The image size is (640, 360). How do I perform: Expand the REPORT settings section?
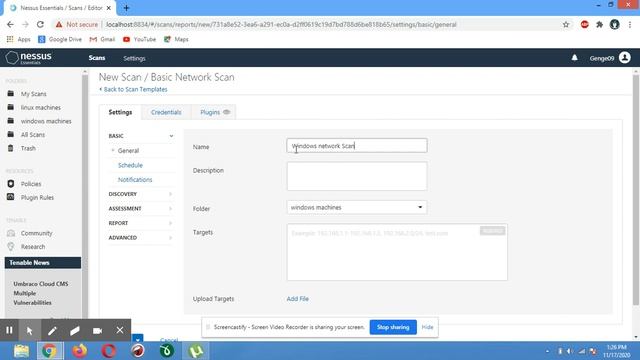170,223
